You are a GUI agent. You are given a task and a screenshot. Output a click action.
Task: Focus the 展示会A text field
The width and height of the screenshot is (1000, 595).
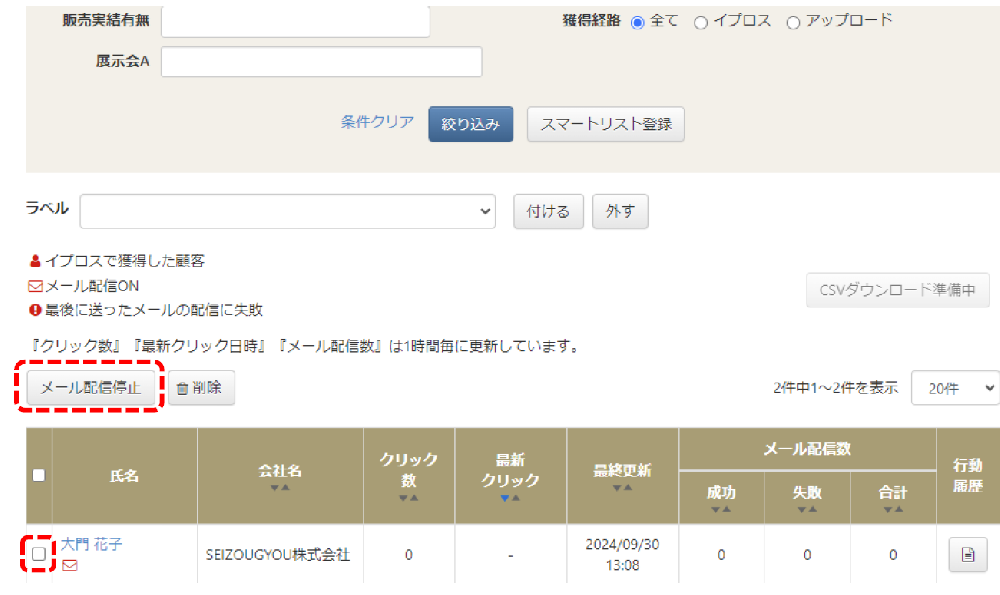321,62
